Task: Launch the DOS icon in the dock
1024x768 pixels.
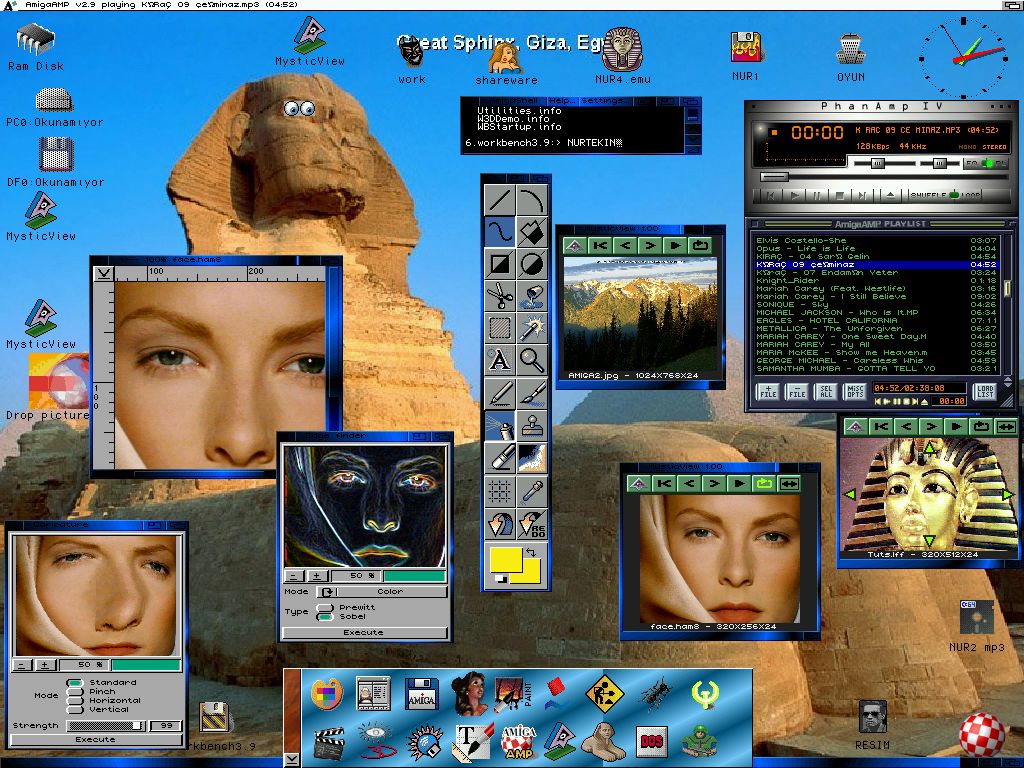Action: coord(651,741)
